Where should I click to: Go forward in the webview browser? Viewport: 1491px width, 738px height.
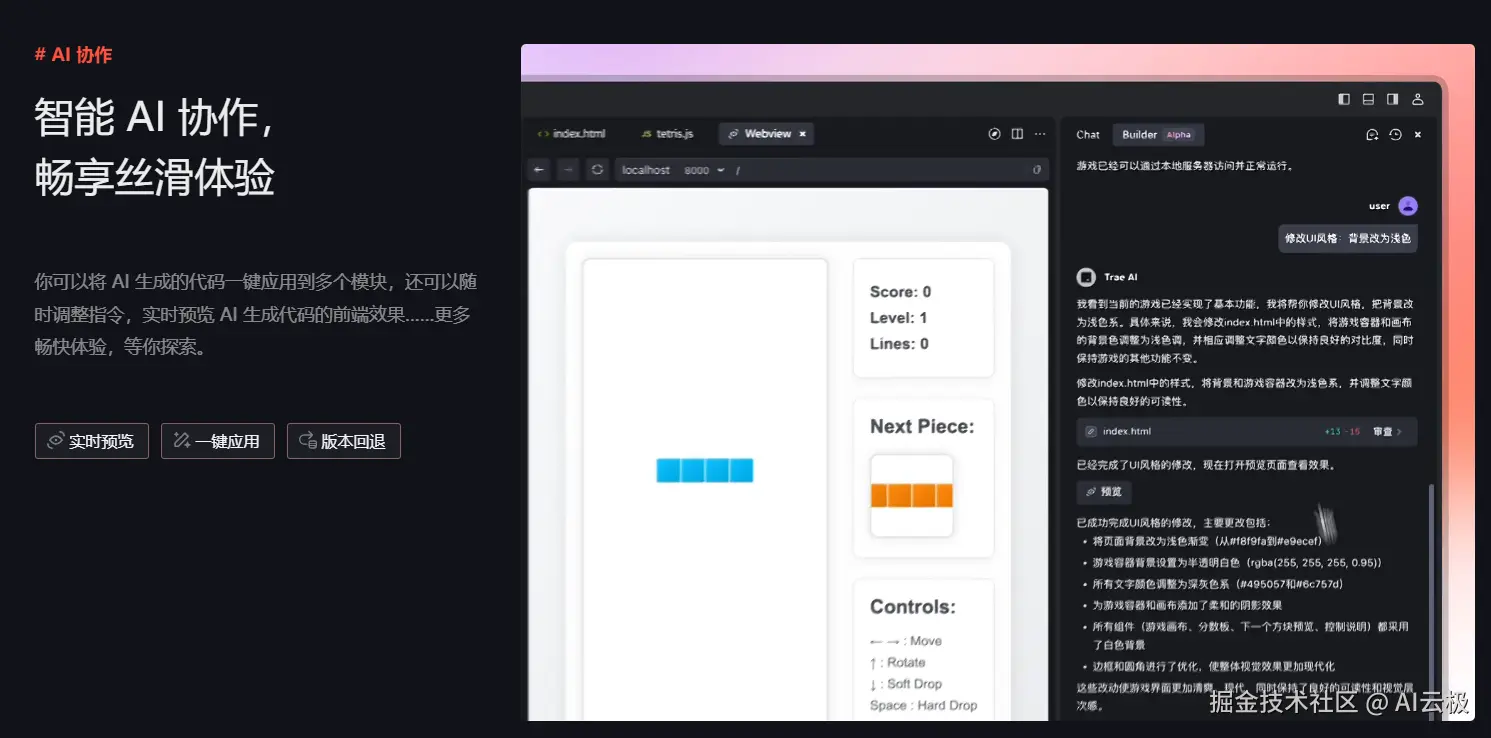[568, 170]
